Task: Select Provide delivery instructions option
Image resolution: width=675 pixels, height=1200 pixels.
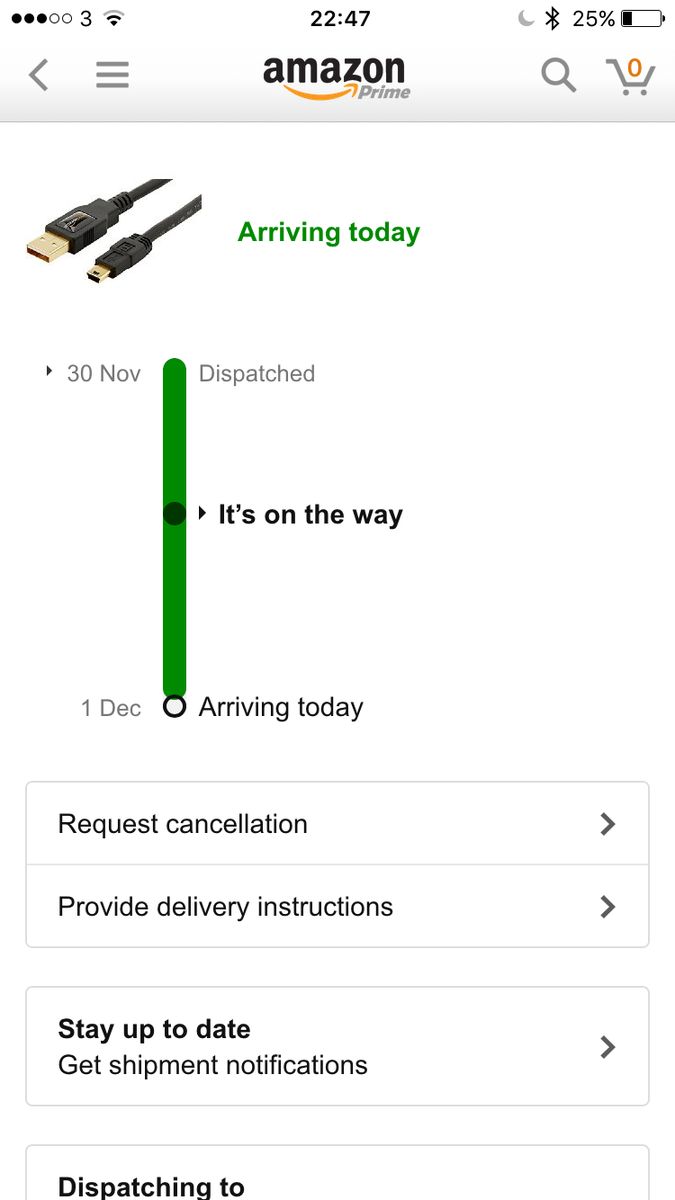Action: click(226, 907)
